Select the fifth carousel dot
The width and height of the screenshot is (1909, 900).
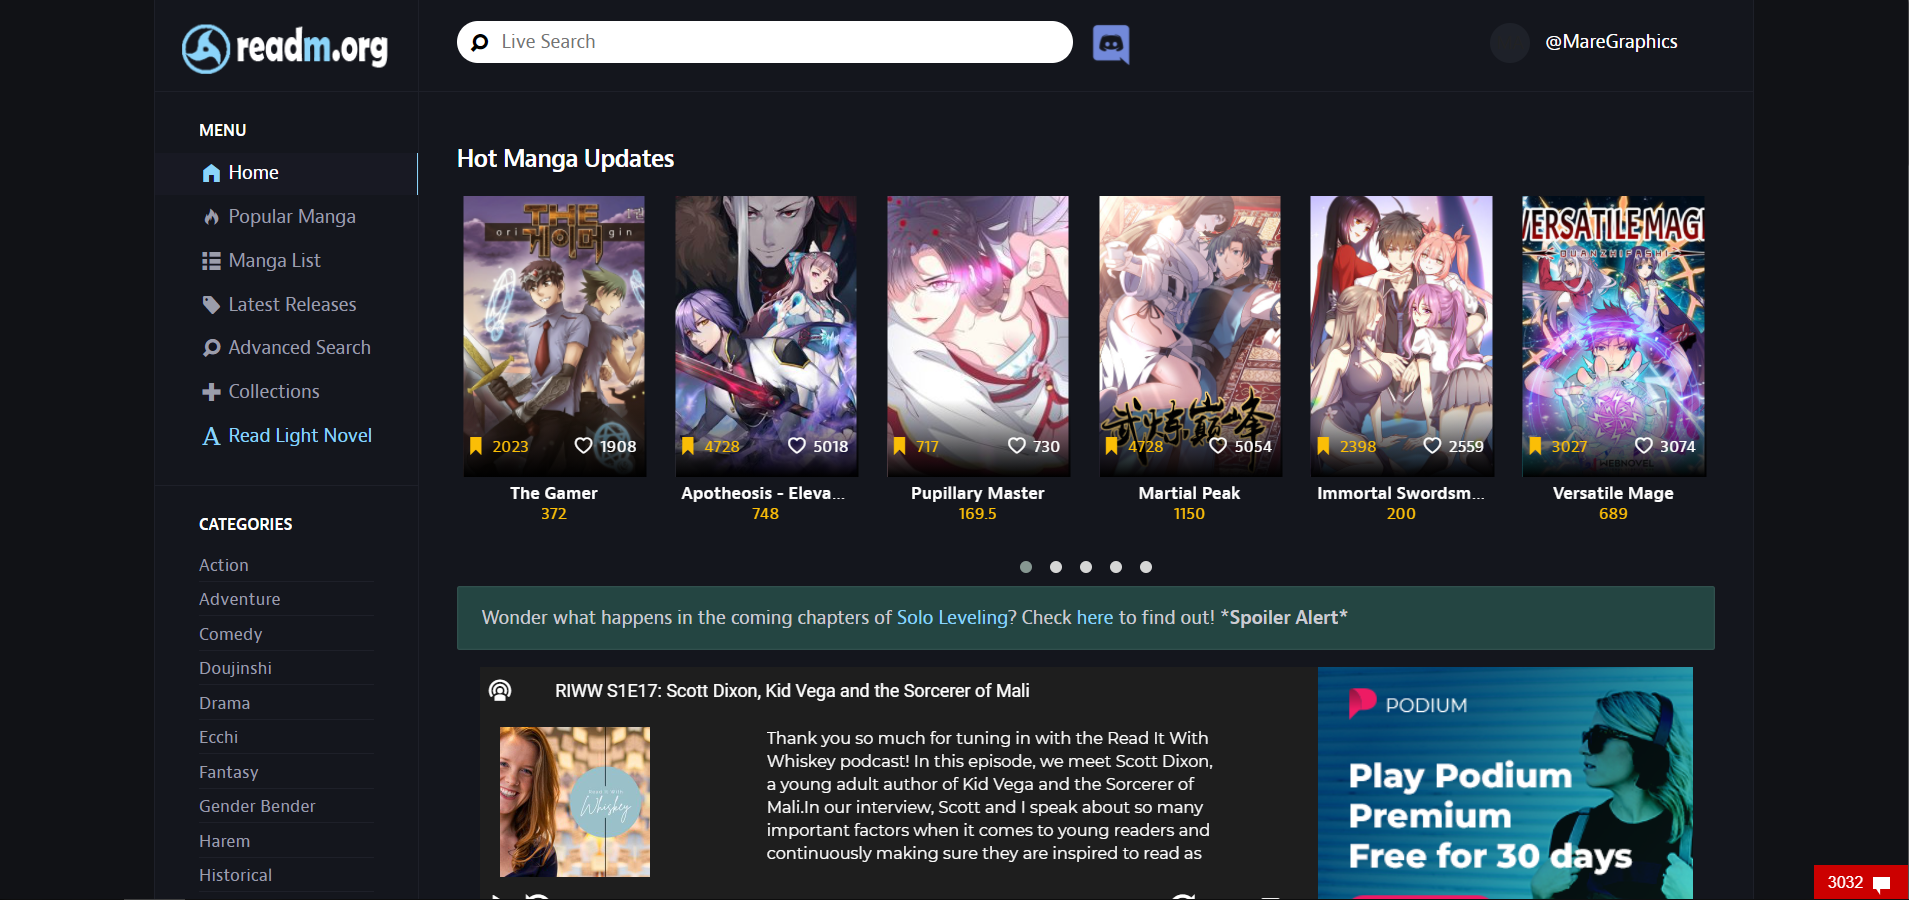click(1146, 567)
